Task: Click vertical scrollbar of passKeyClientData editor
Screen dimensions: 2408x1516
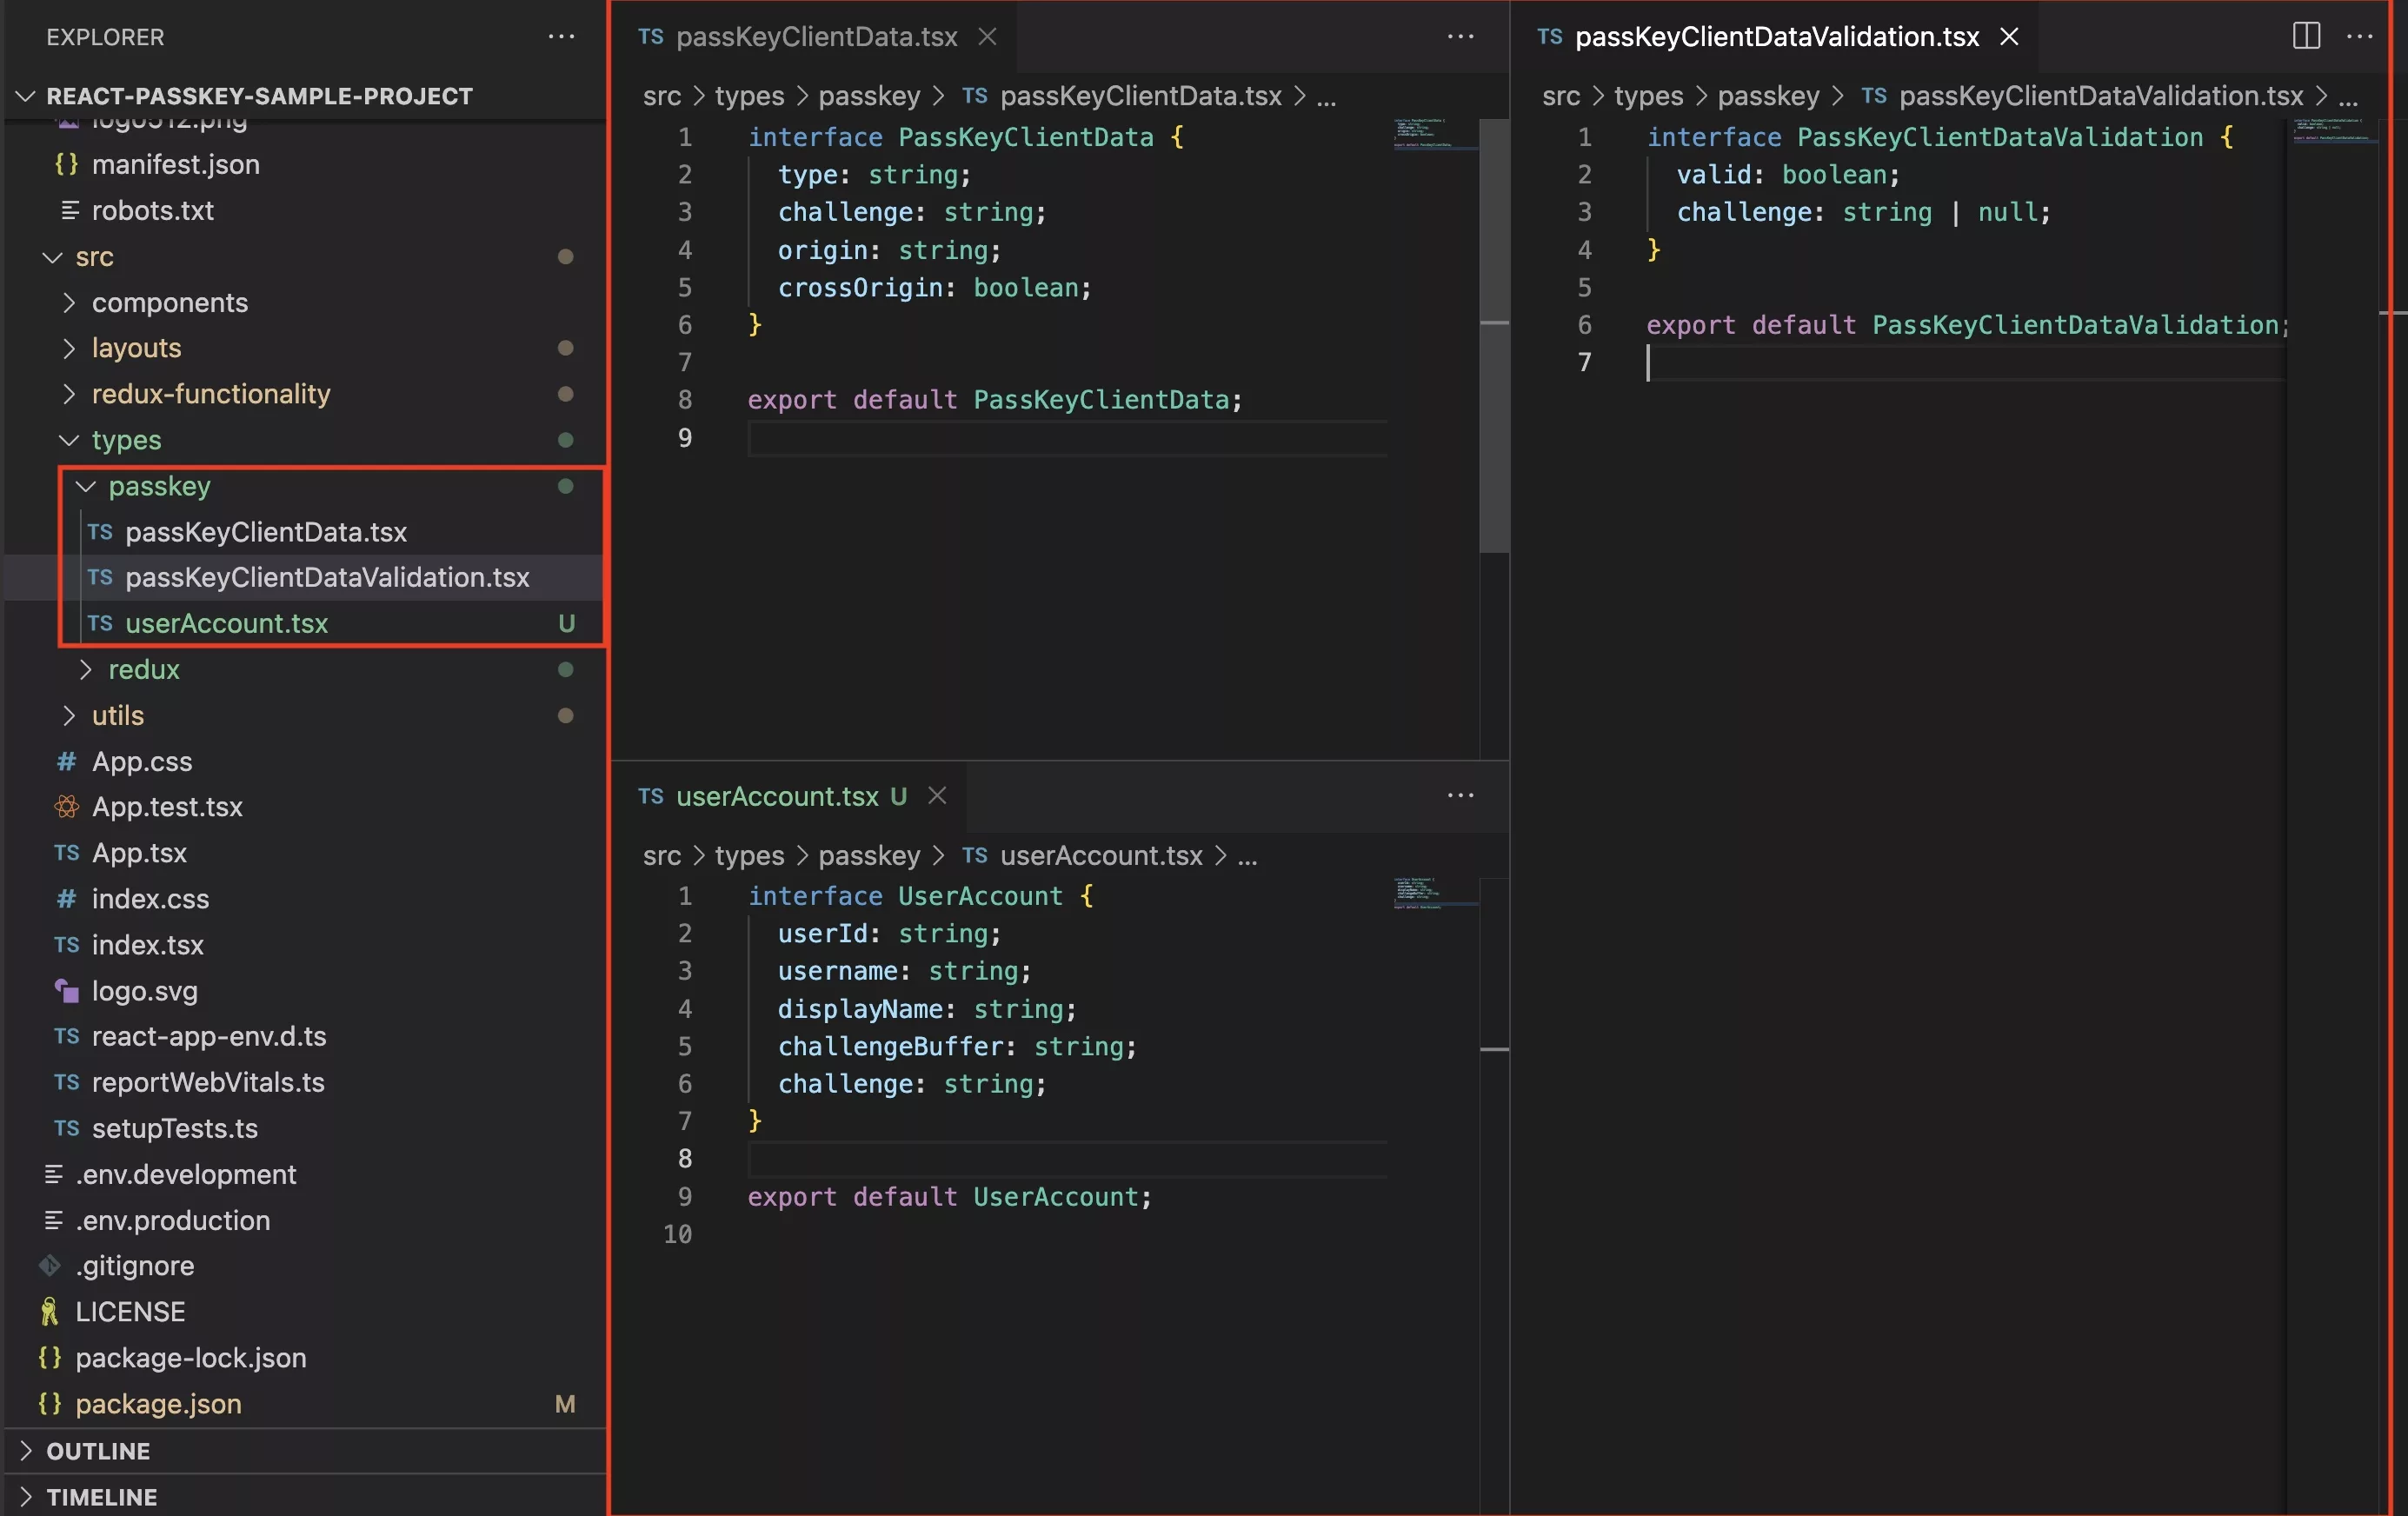Action: point(1494,335)
